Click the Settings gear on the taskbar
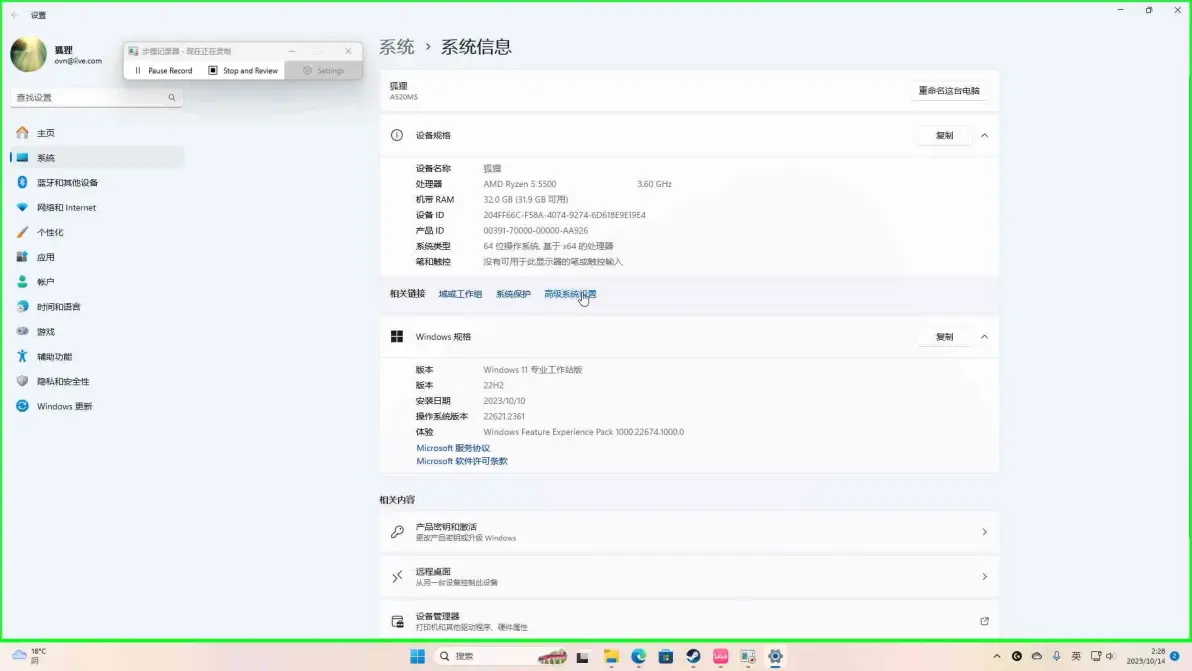1192x671 pixels. pos(775,657)
